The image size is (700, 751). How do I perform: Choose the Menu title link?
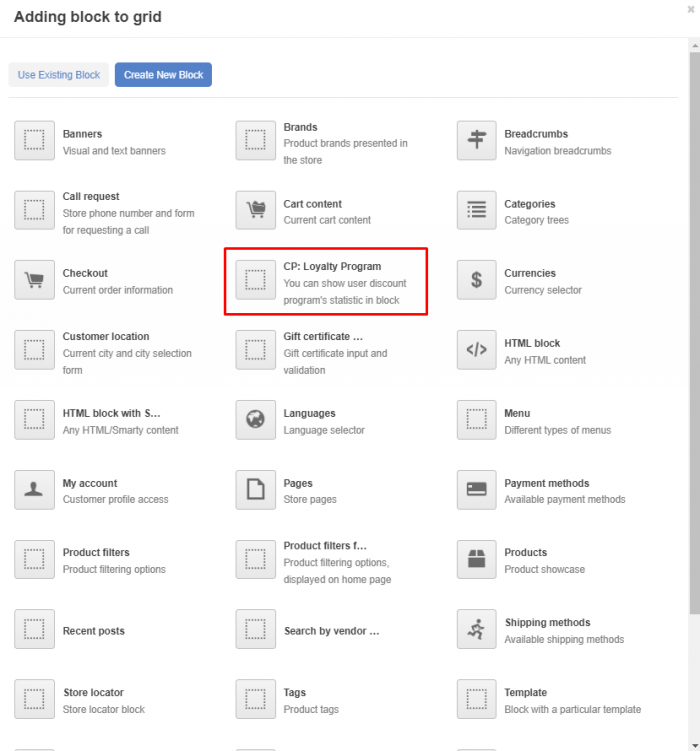(517, 413)
